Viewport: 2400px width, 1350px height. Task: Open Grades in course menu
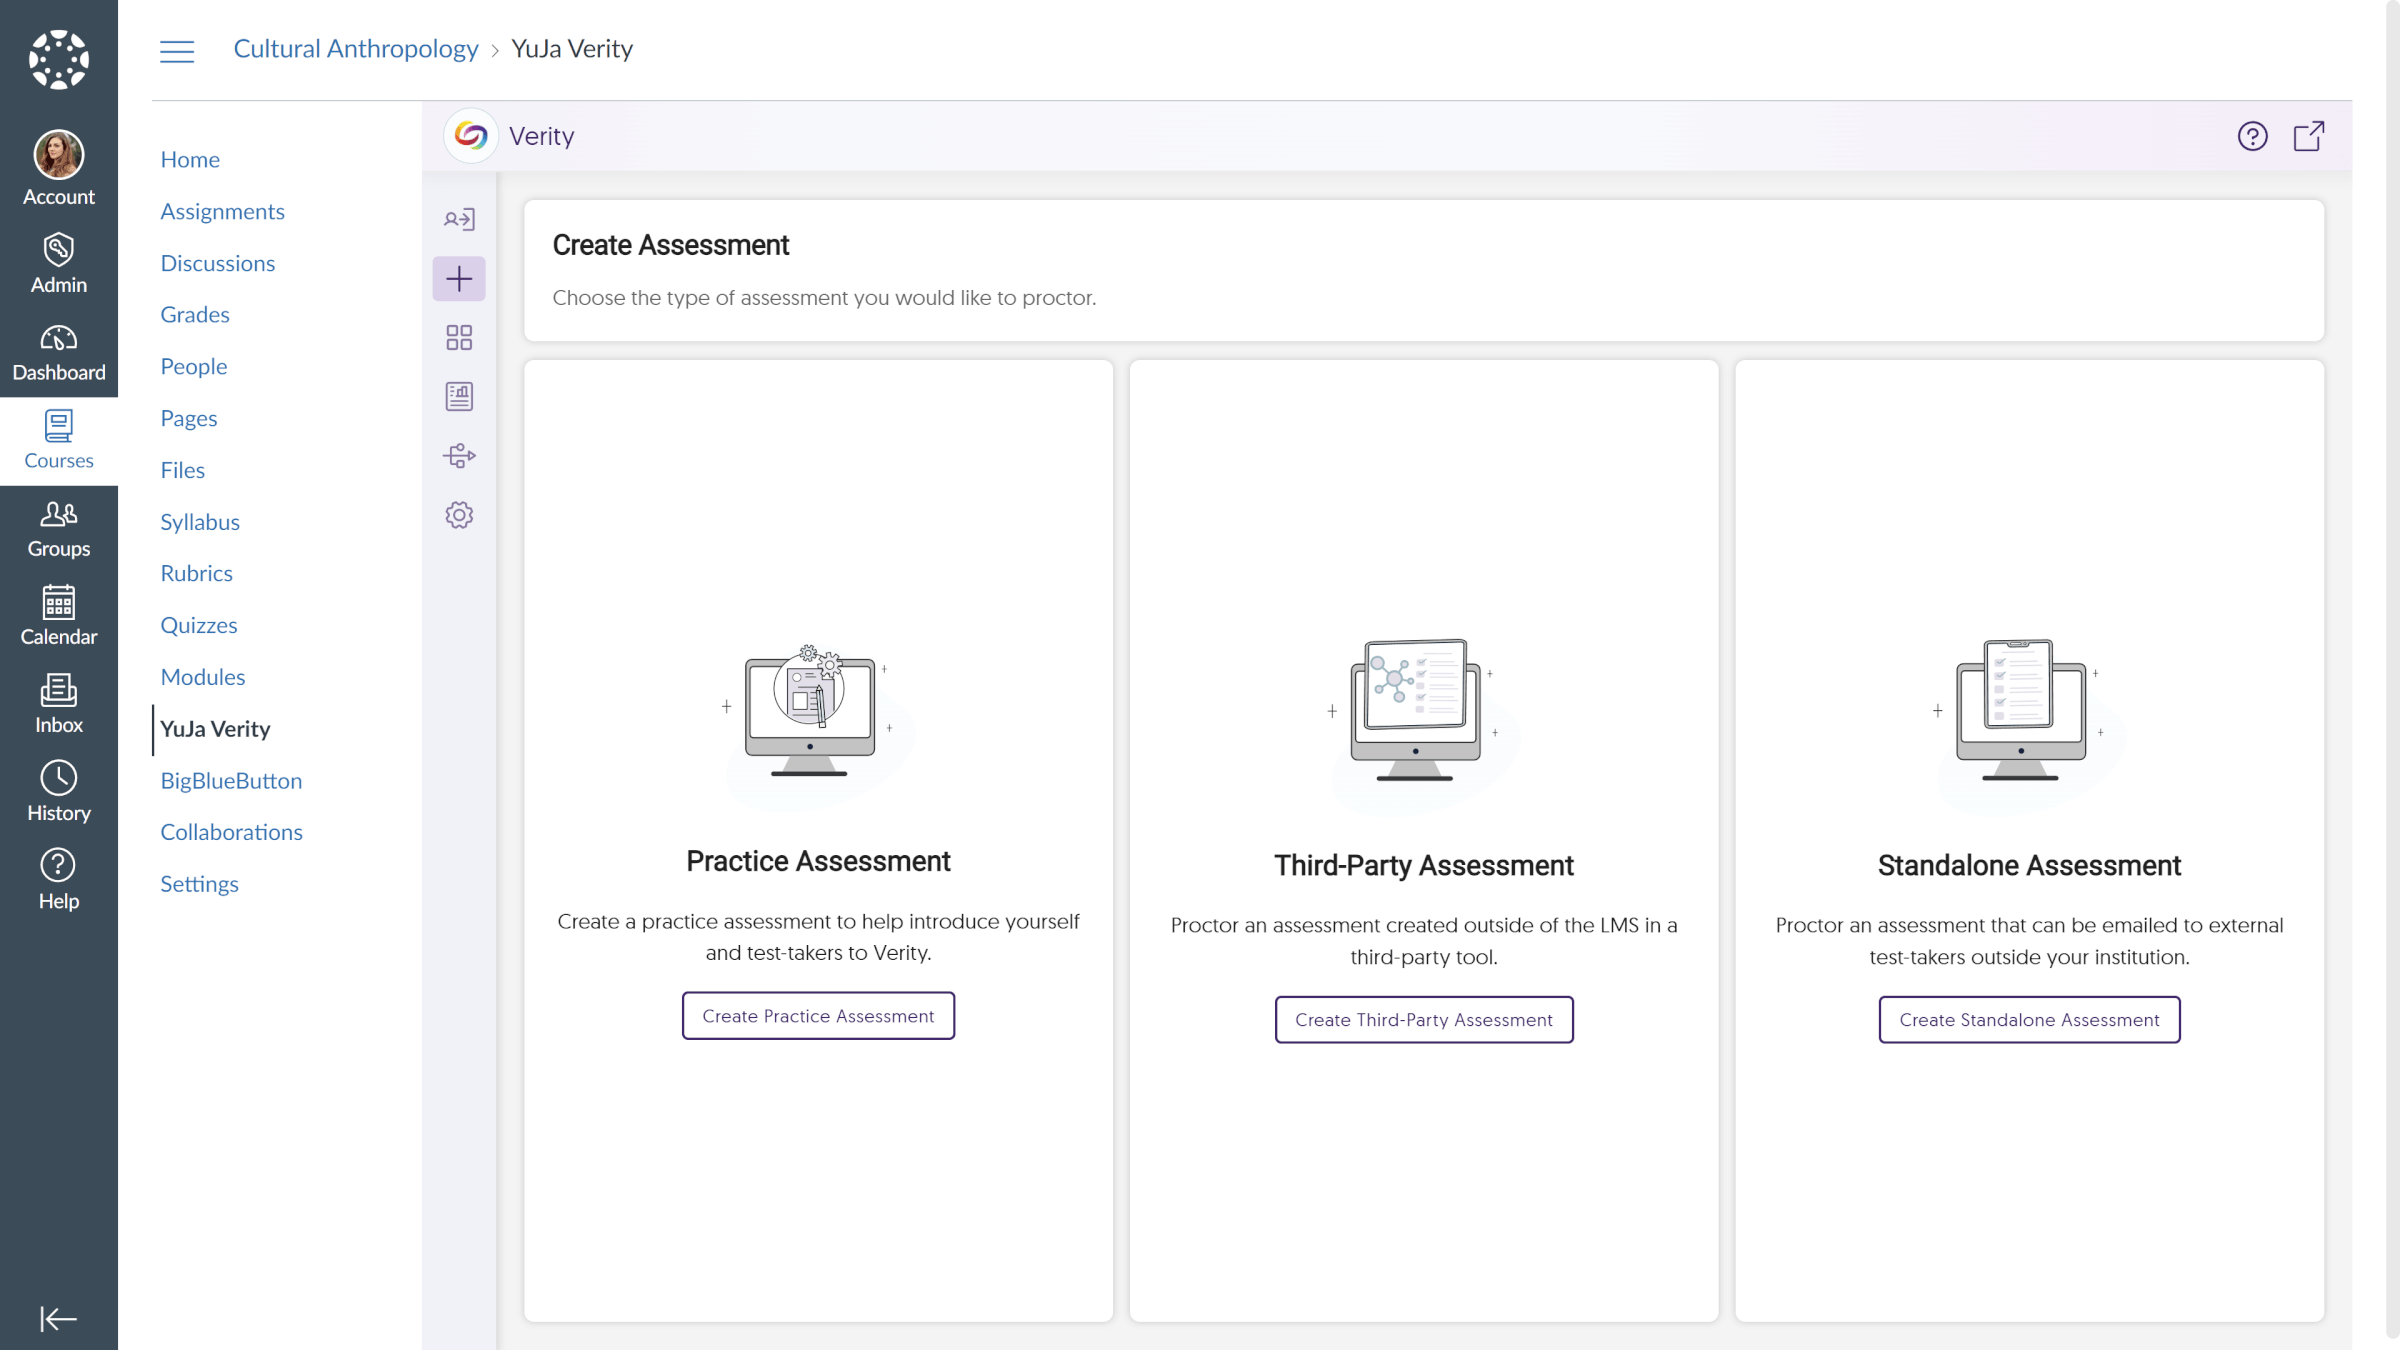[195, 314]
